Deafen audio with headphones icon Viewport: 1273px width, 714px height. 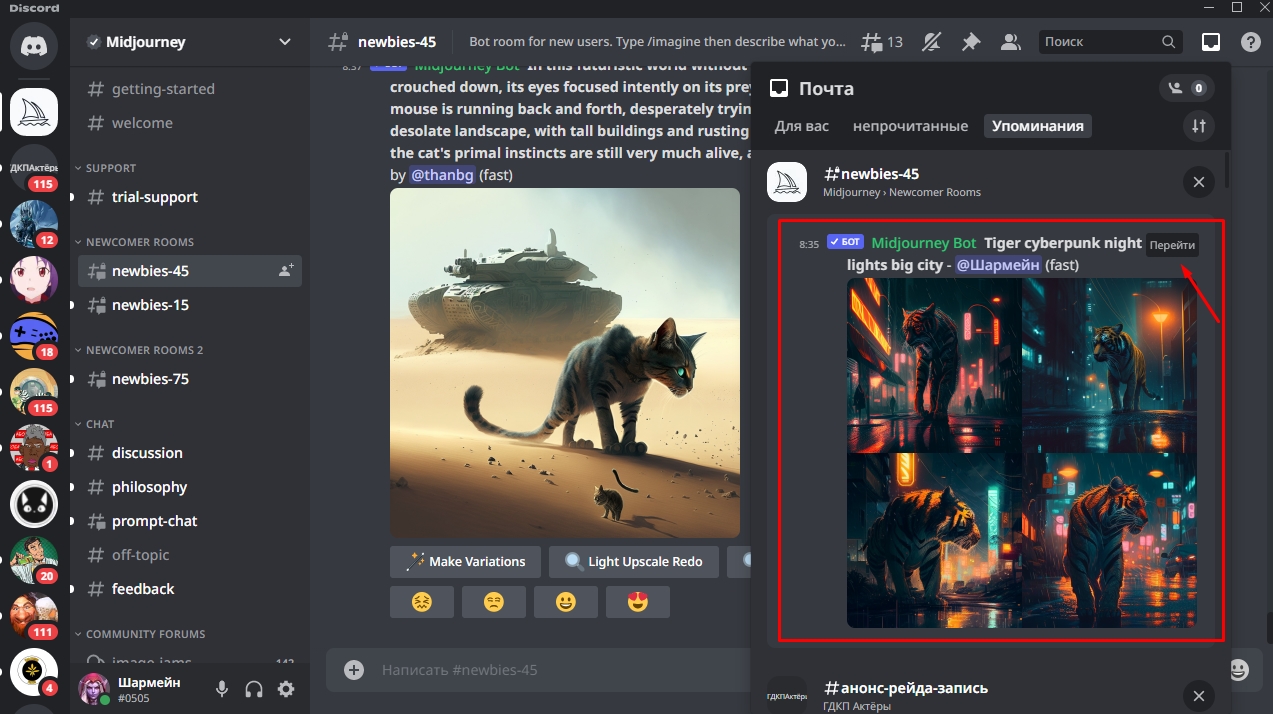254,689
